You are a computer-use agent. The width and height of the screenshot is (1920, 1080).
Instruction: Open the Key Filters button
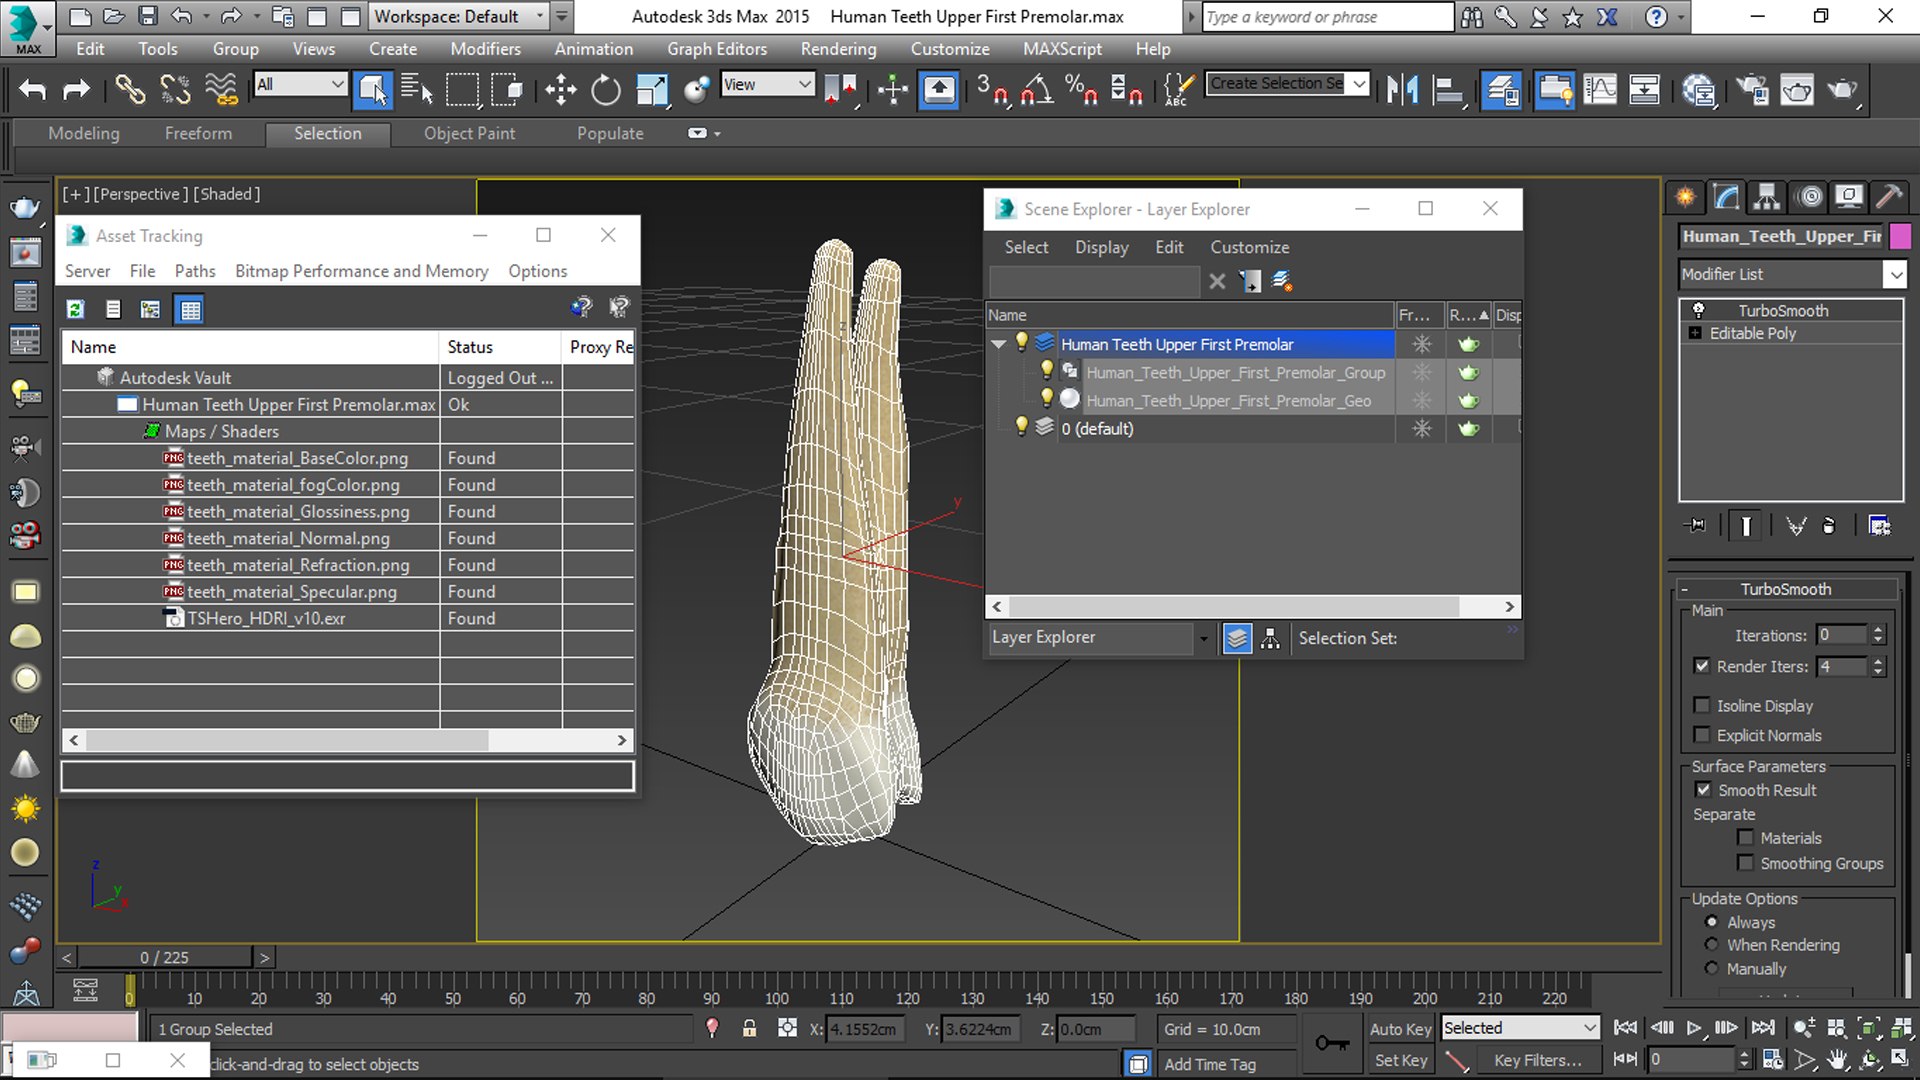(1537, 1060)
